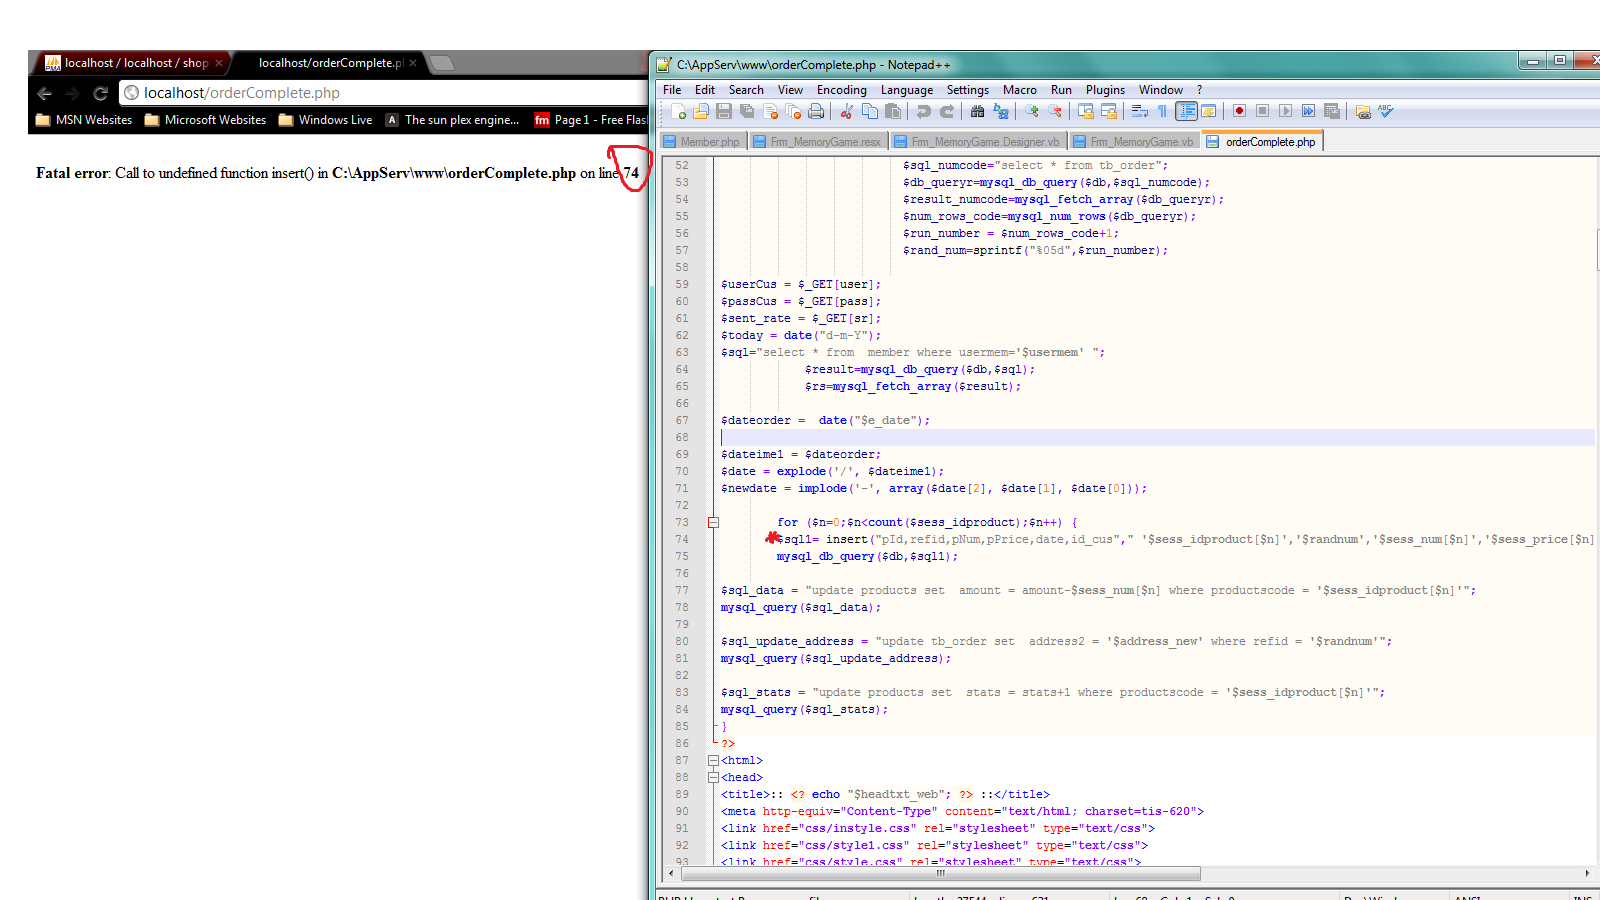The image size is (1600, 900).
Task: Collapse the for loop fold at line 73
Action: (x=713, y=522)
